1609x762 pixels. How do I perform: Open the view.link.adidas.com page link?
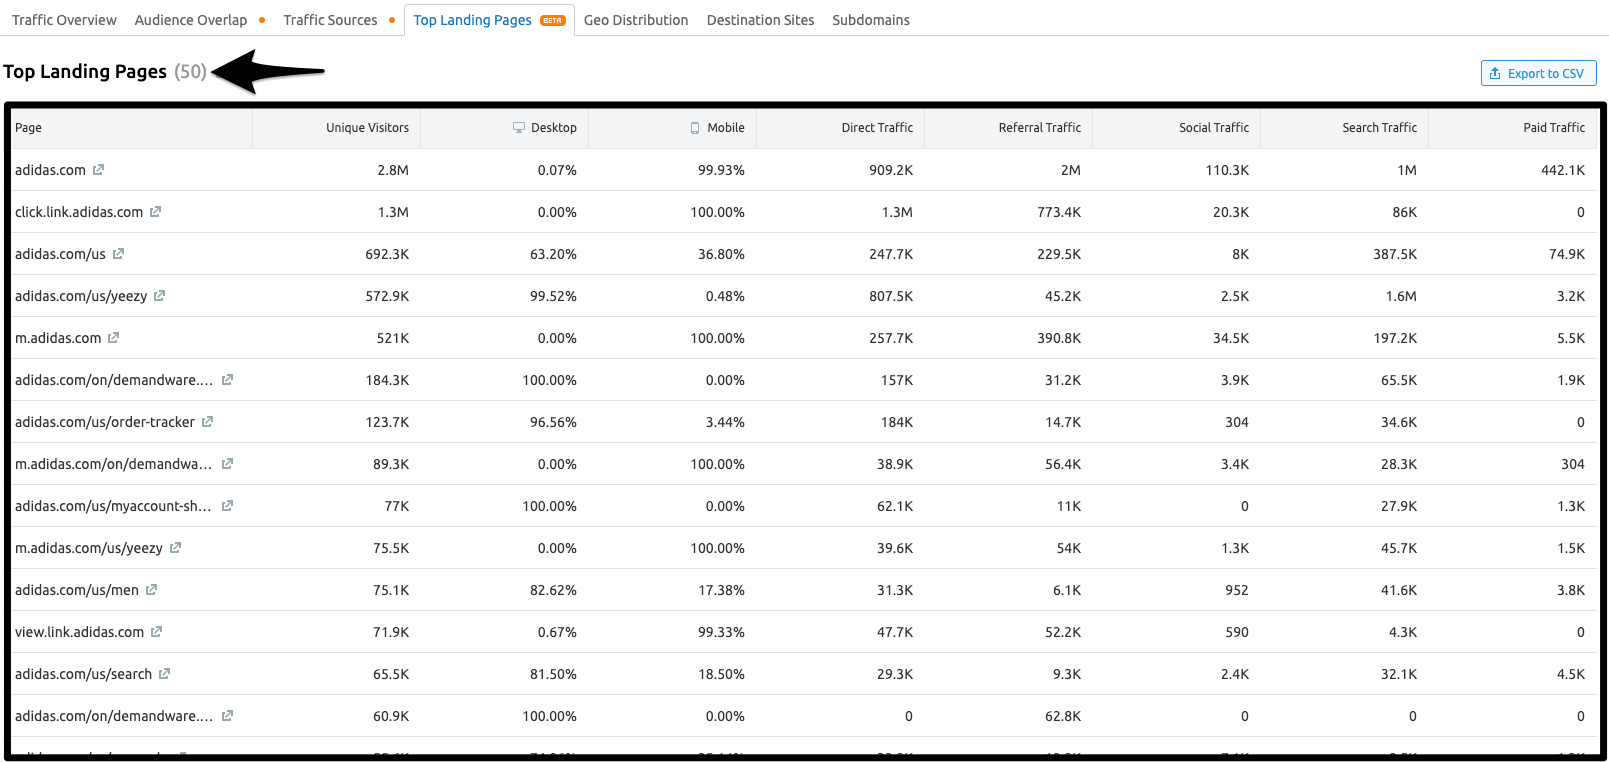click(x=79, y=632)
